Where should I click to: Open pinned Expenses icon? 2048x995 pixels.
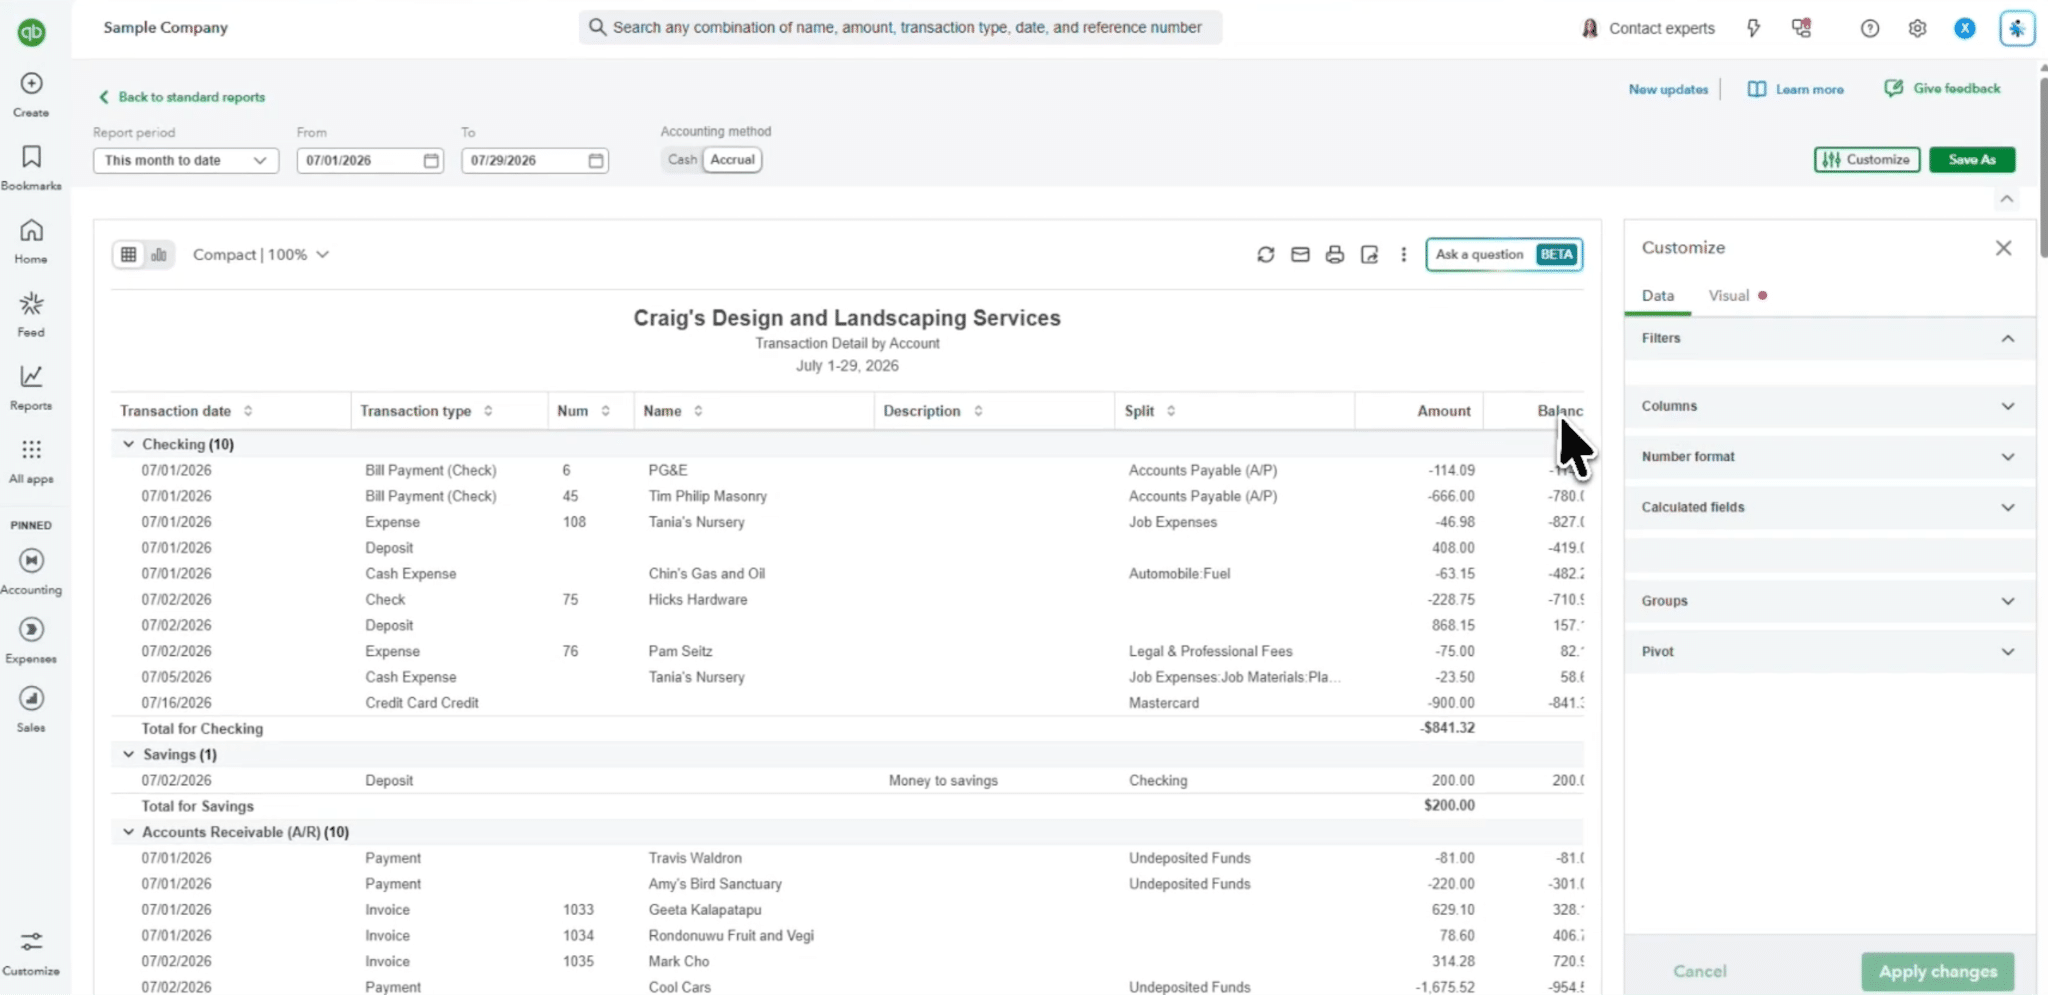click(x=31, y=629)
